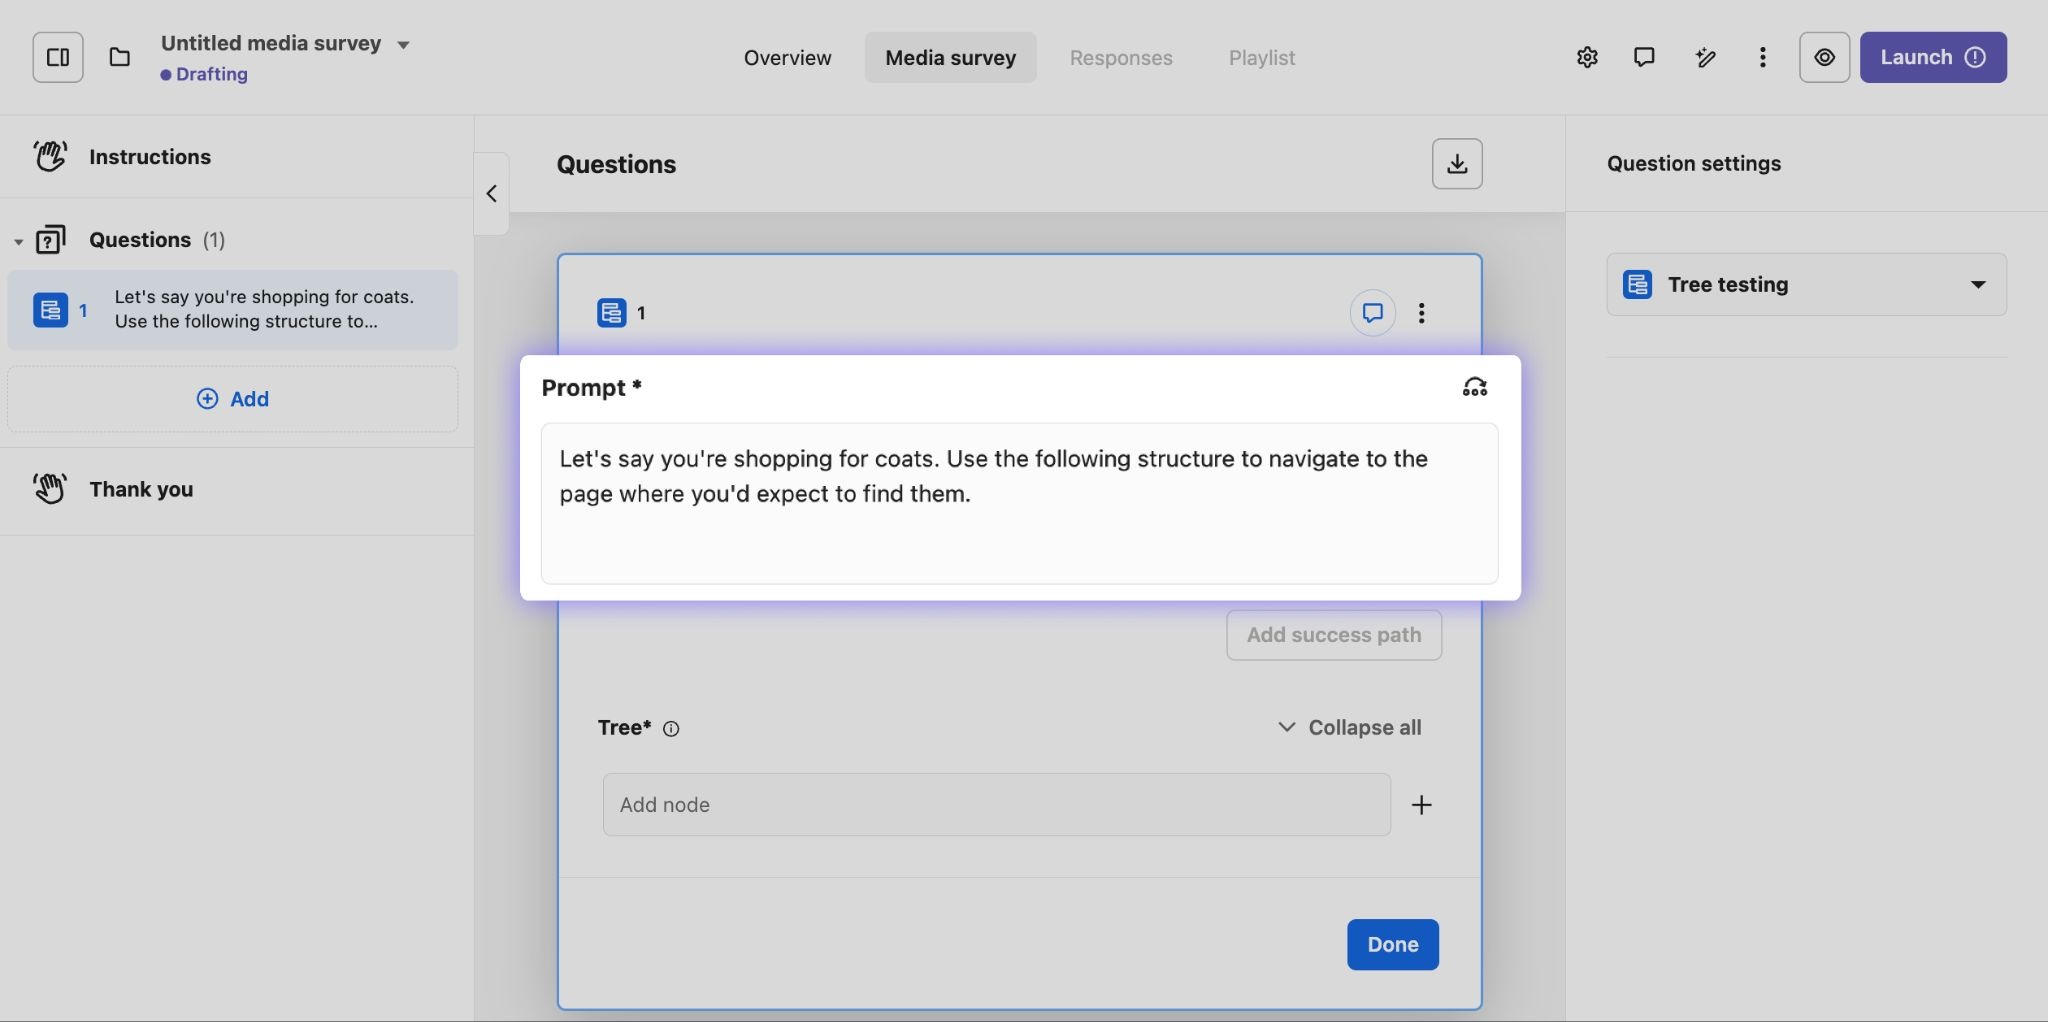Click the download icon beside Questions
The height and width of the screenshot is (1022, 2048).
pos(1456,164)
